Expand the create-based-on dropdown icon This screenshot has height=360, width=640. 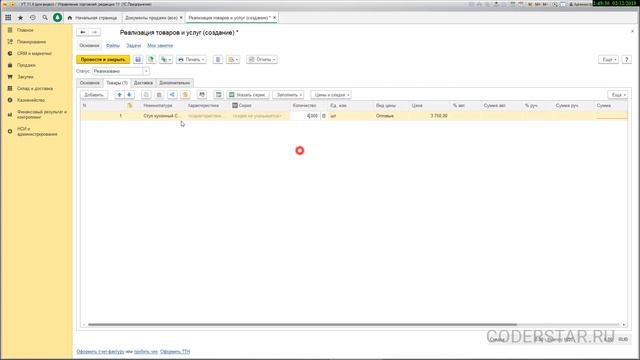[166, 60]
